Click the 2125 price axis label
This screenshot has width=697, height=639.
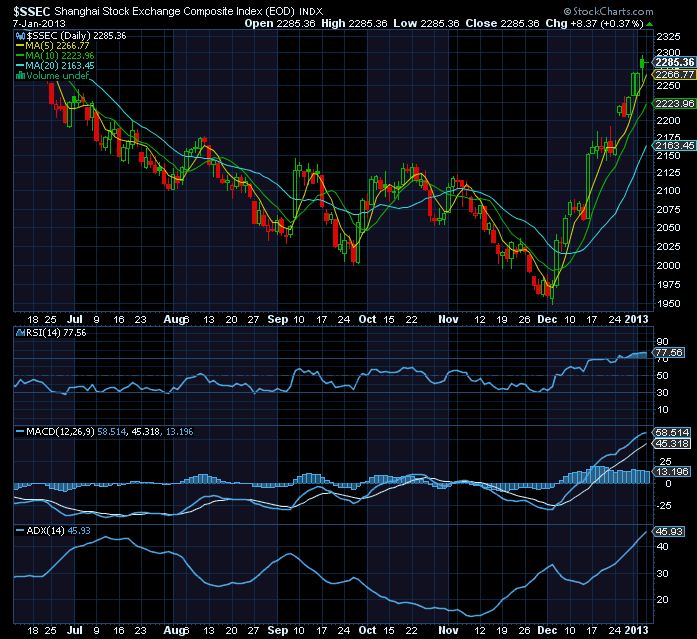point(669,172)
